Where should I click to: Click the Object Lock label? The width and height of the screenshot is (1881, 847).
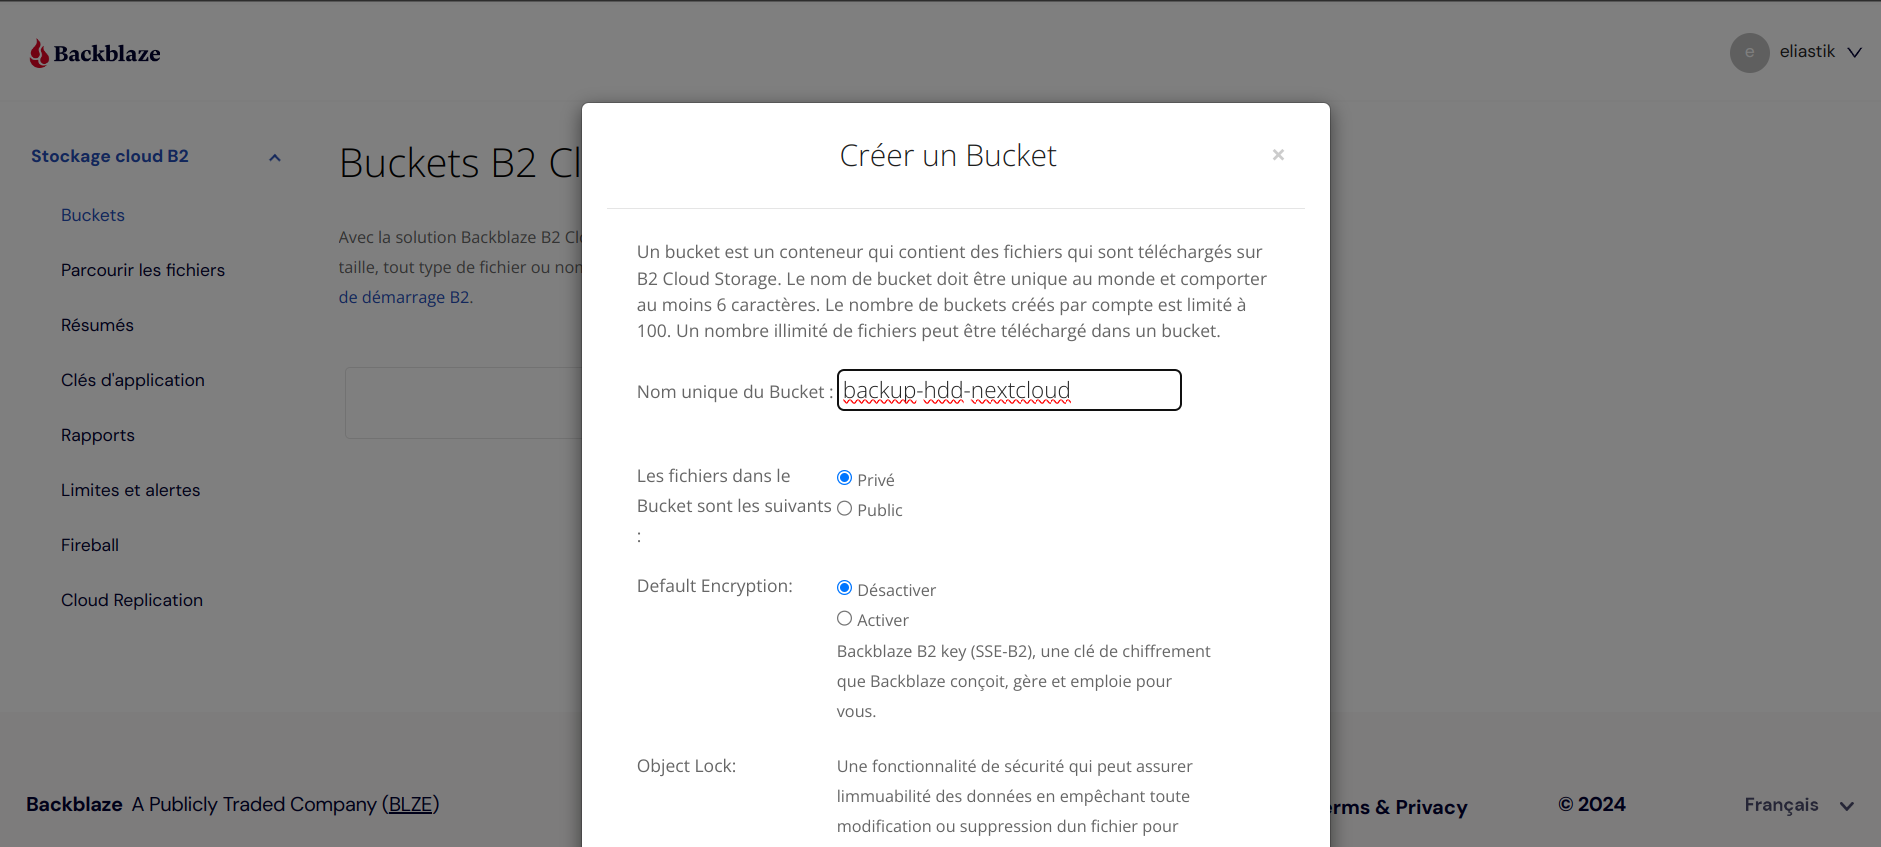click(687, 766)
